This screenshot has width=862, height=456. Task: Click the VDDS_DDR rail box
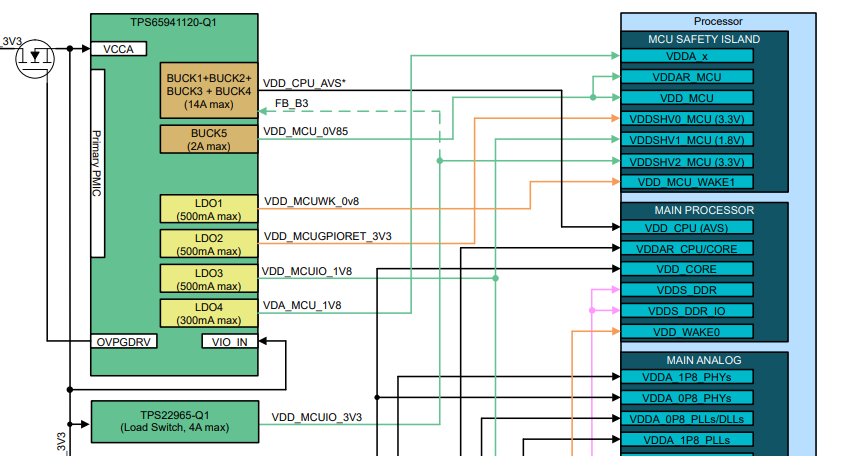click(x=687, y=290)
